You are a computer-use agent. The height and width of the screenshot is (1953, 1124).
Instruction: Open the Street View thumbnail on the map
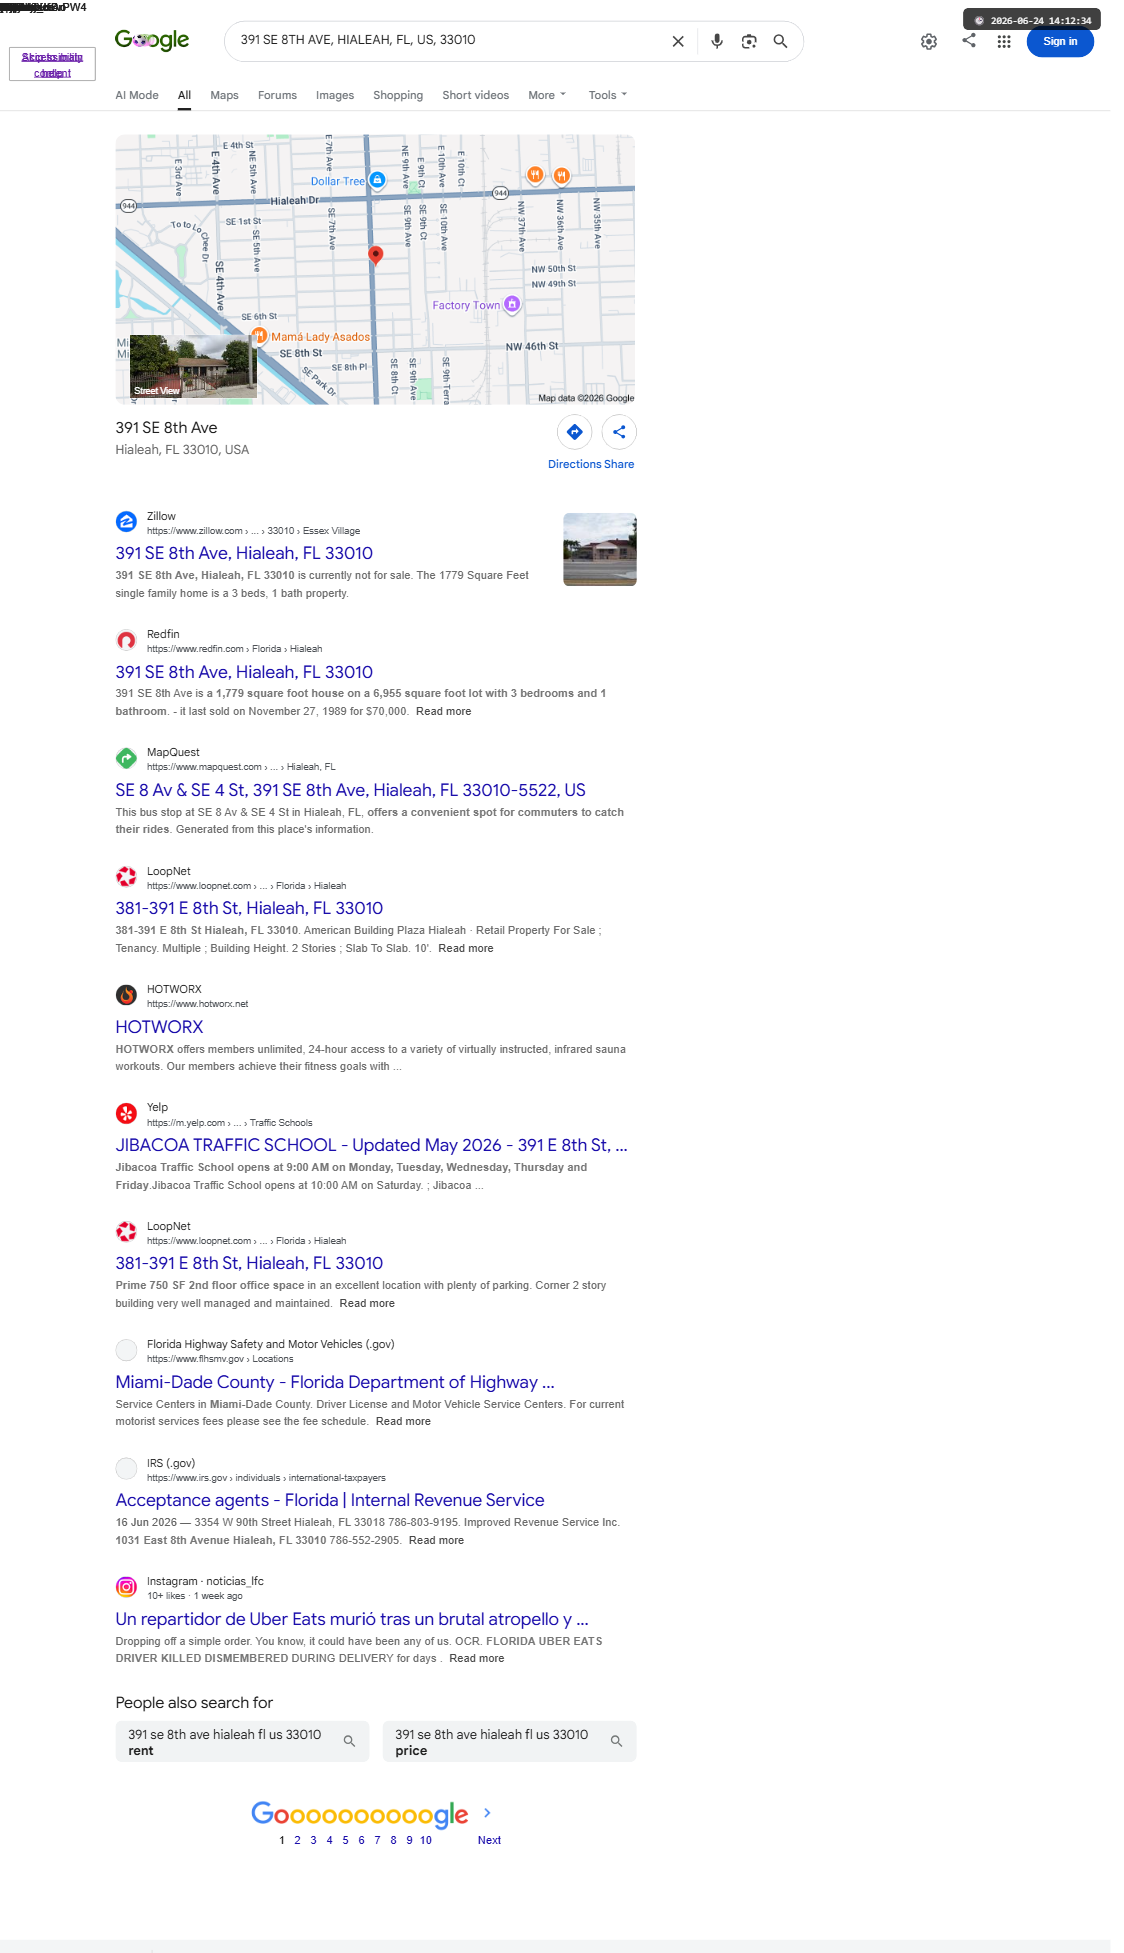[193, 367]
